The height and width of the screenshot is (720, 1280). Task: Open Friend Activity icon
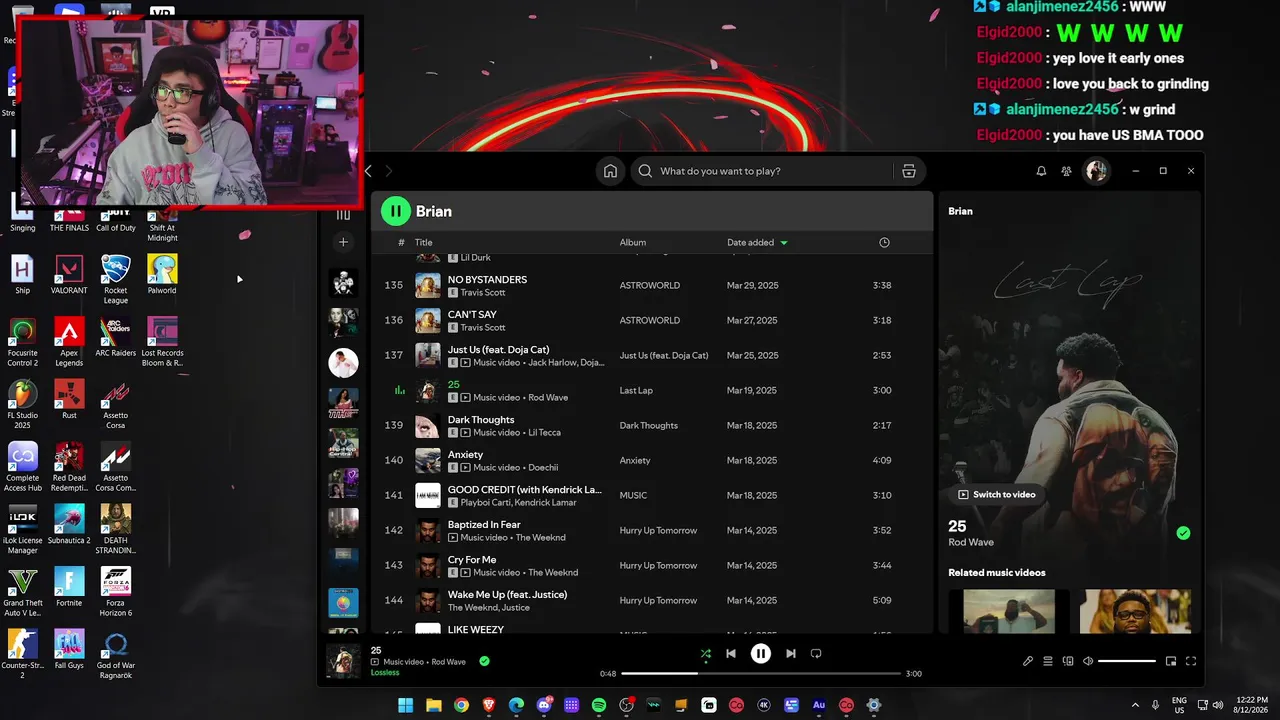(x=1067, y=171)
